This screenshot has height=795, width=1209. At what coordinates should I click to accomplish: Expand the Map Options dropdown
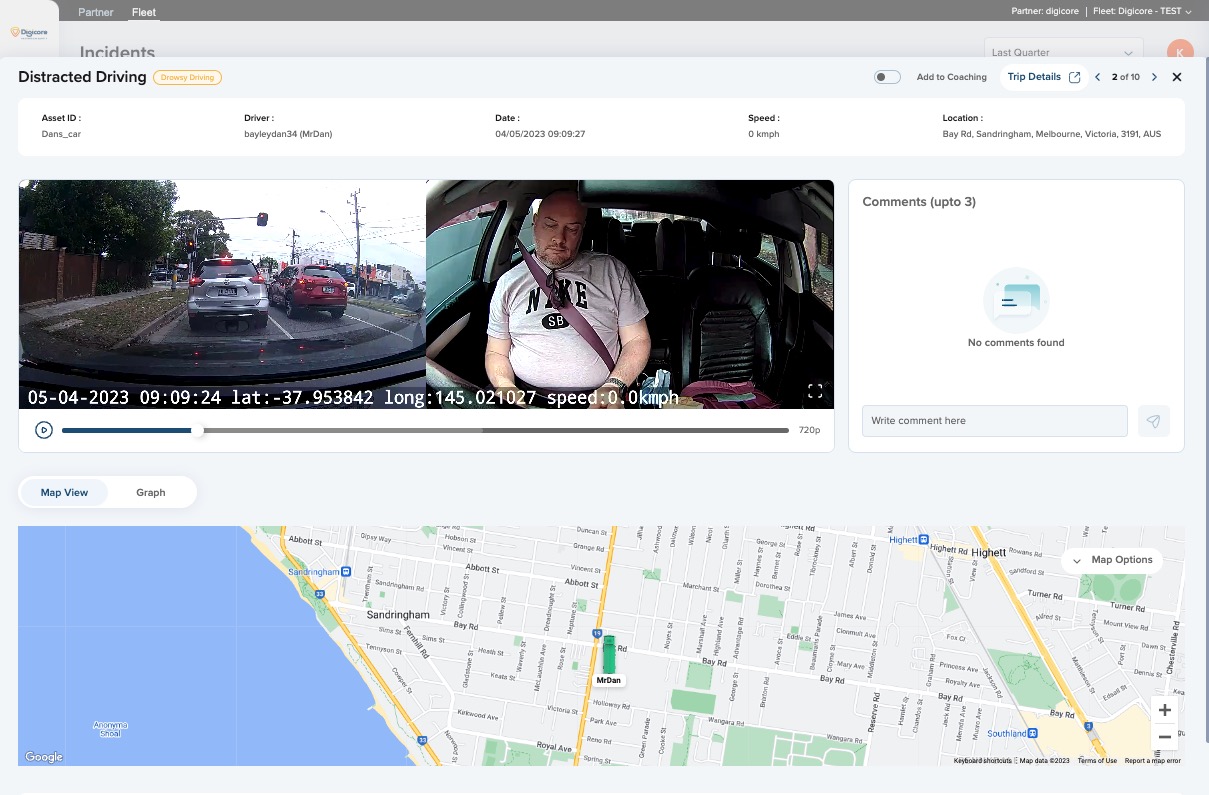[x=1112, y=560]
